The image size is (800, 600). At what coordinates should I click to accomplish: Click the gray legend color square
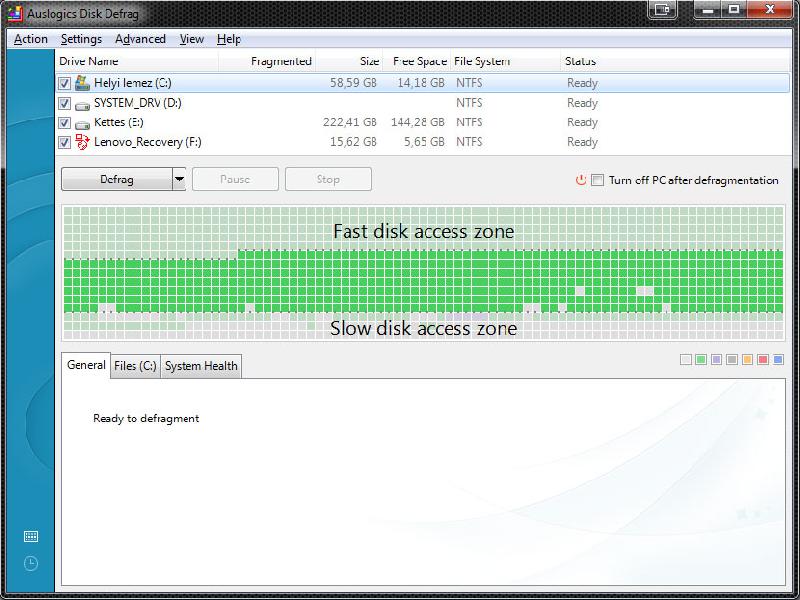point(732,360)
